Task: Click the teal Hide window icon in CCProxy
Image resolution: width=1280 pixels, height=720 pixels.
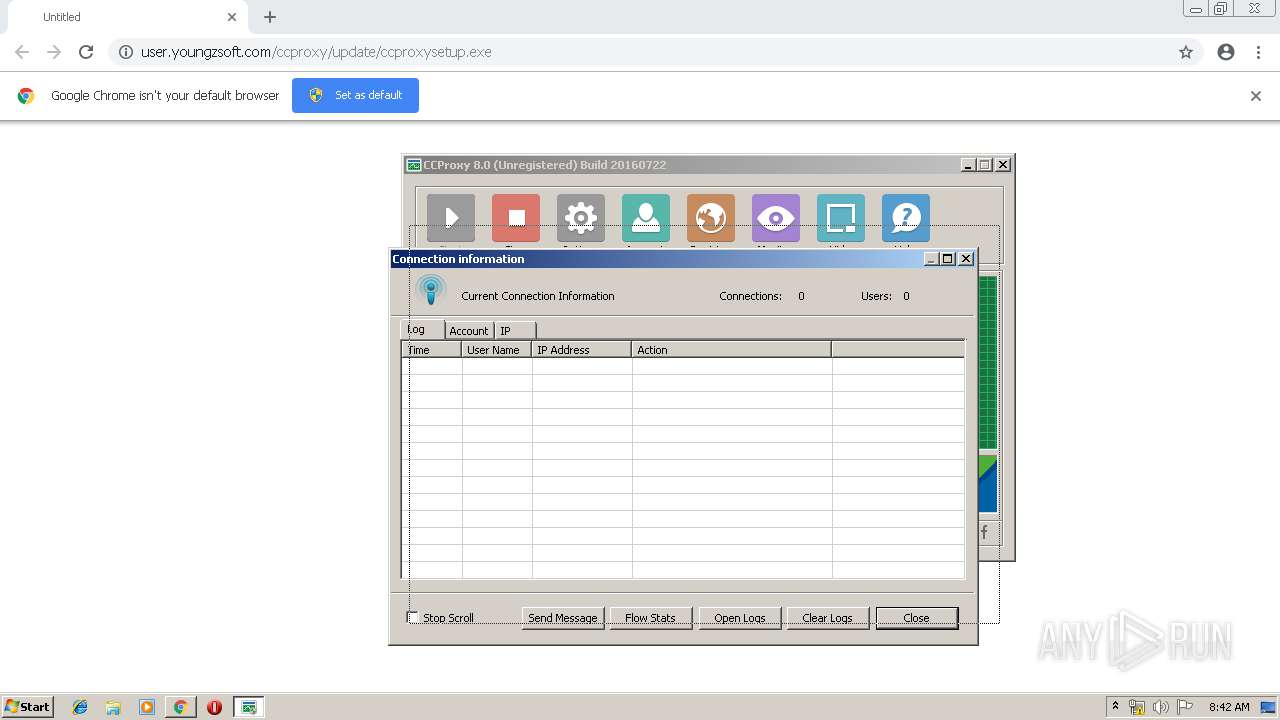Action: (841, 218)
